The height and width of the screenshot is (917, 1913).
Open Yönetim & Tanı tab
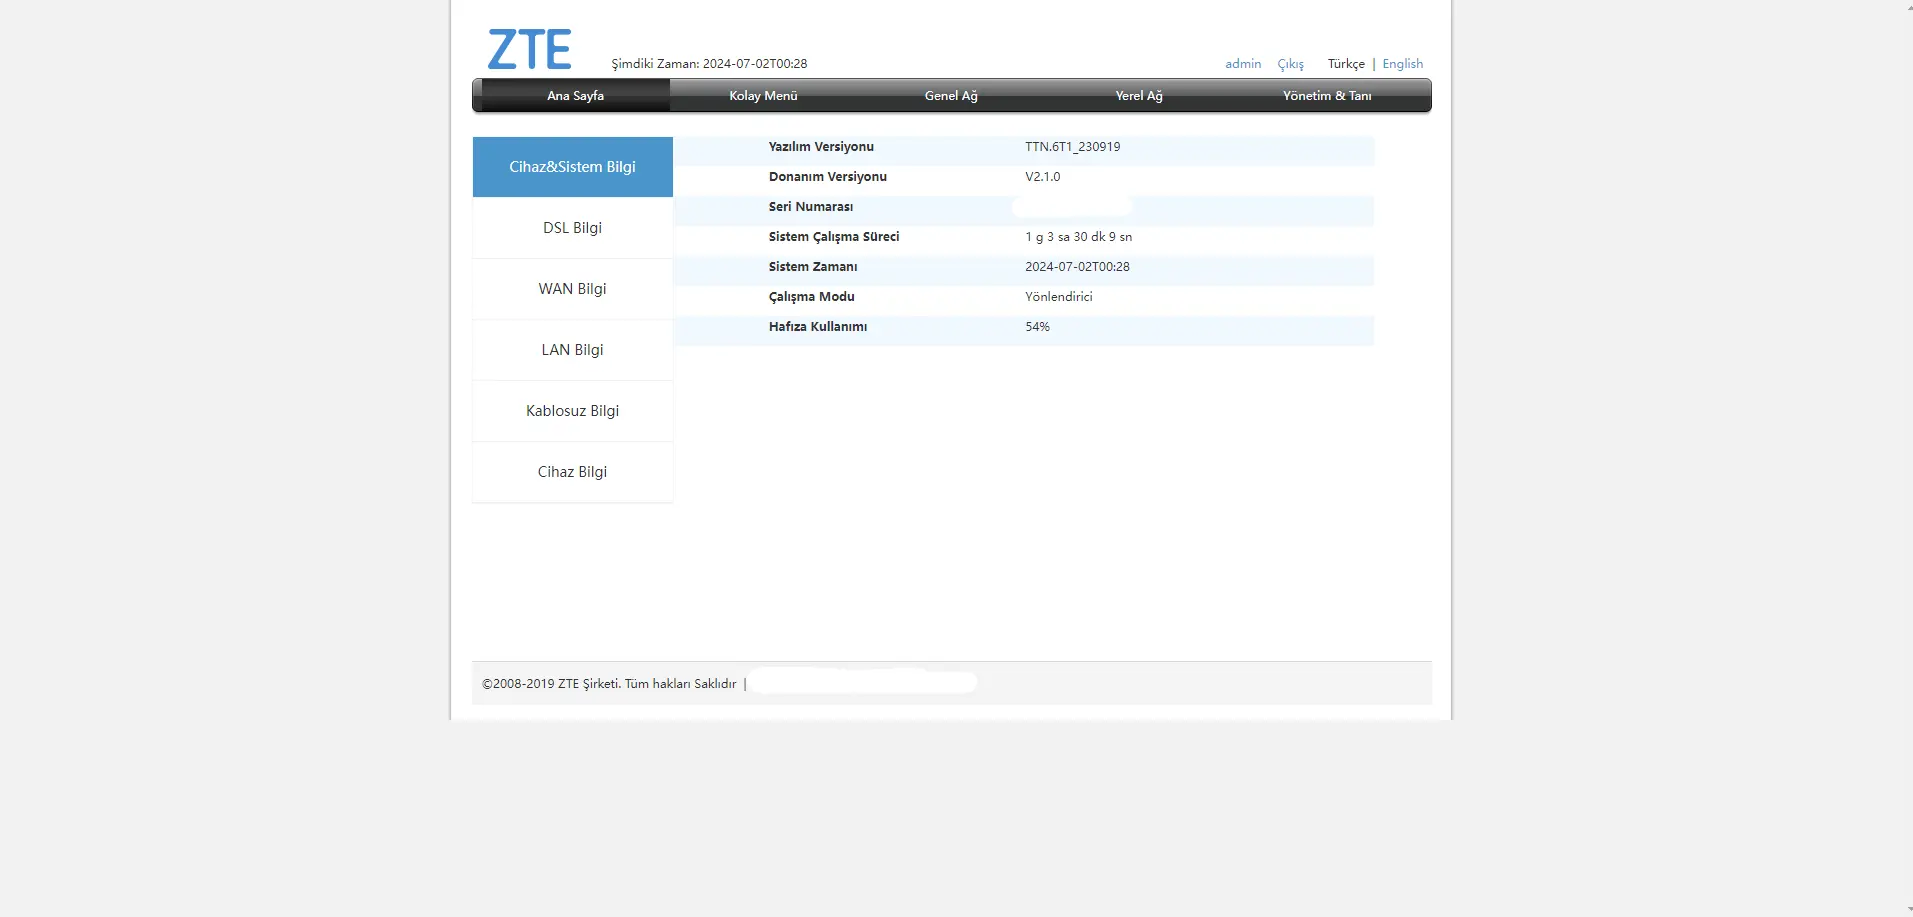click(x=1327, y=96)
